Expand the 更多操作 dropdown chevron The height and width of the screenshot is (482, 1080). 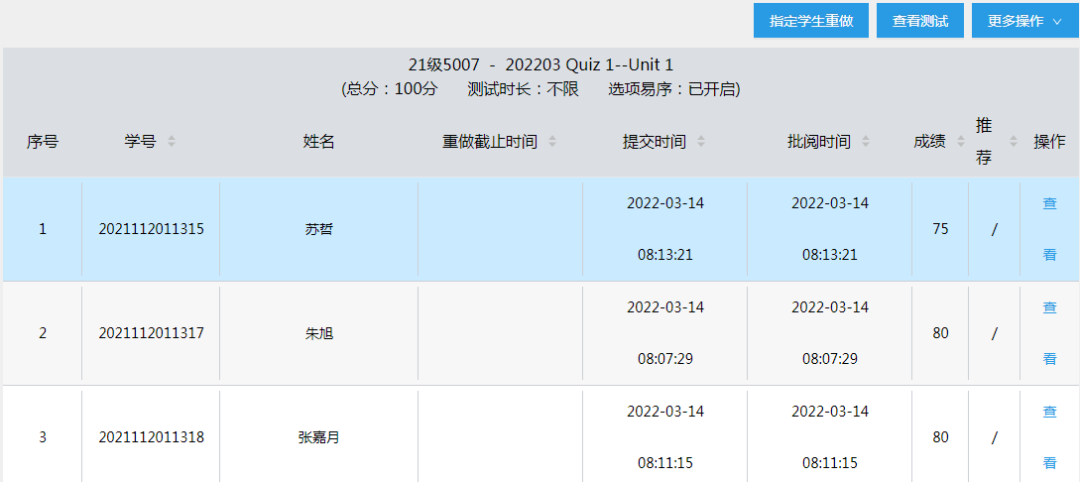click(1057, 21)
